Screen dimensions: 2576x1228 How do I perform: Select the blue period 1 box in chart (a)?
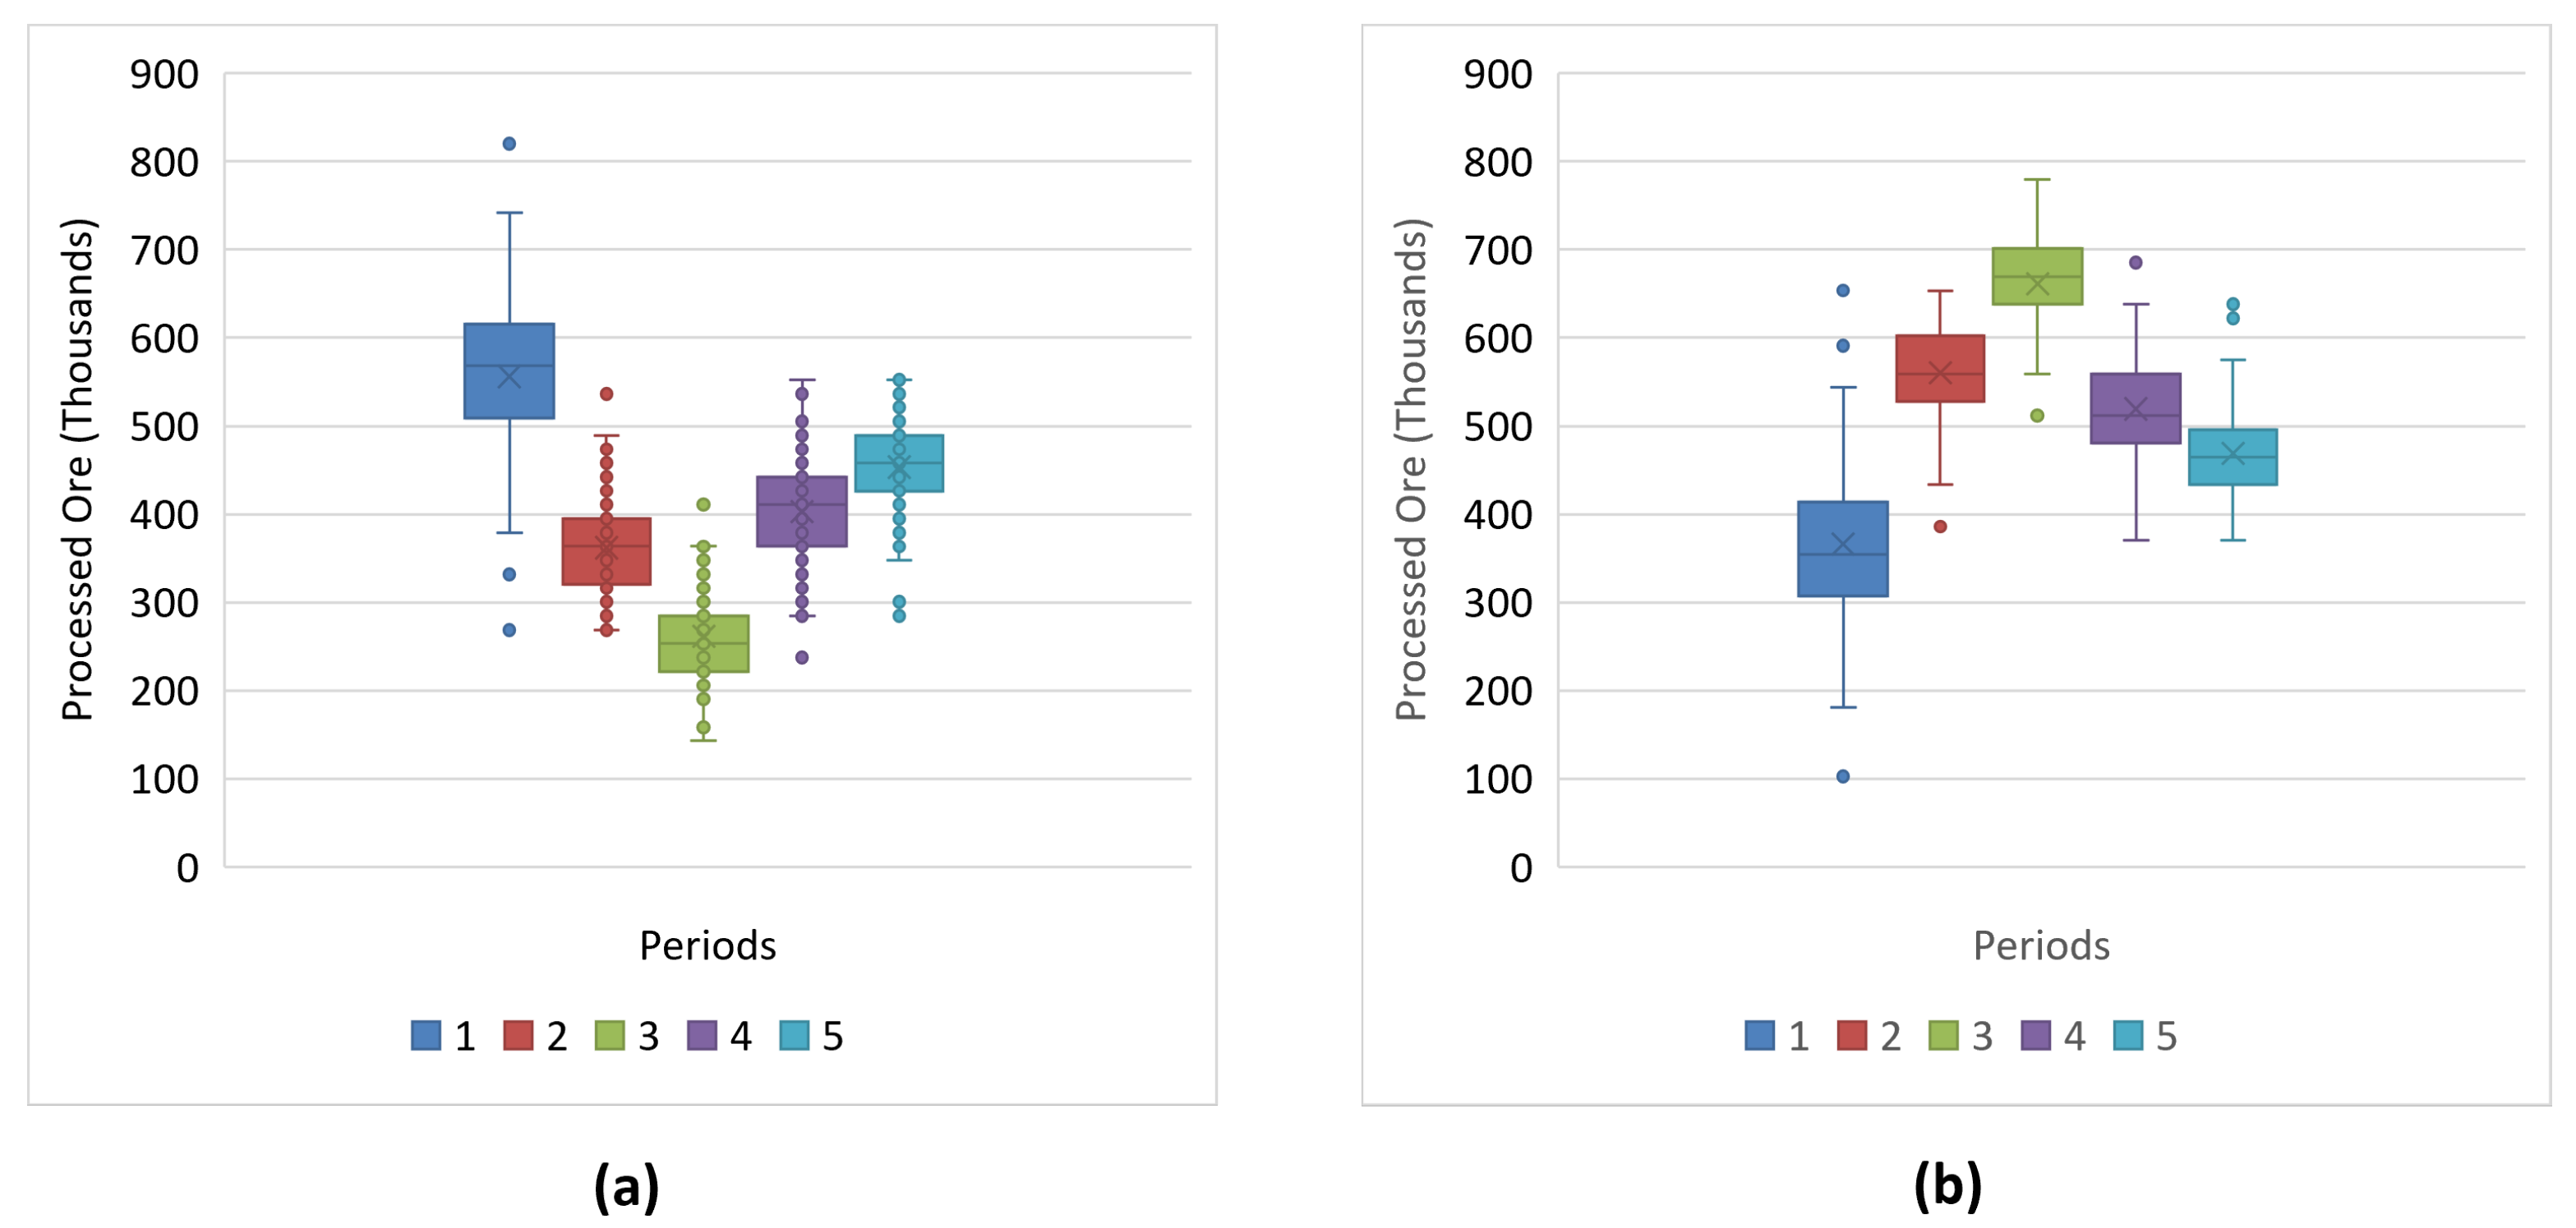[509, 371]
